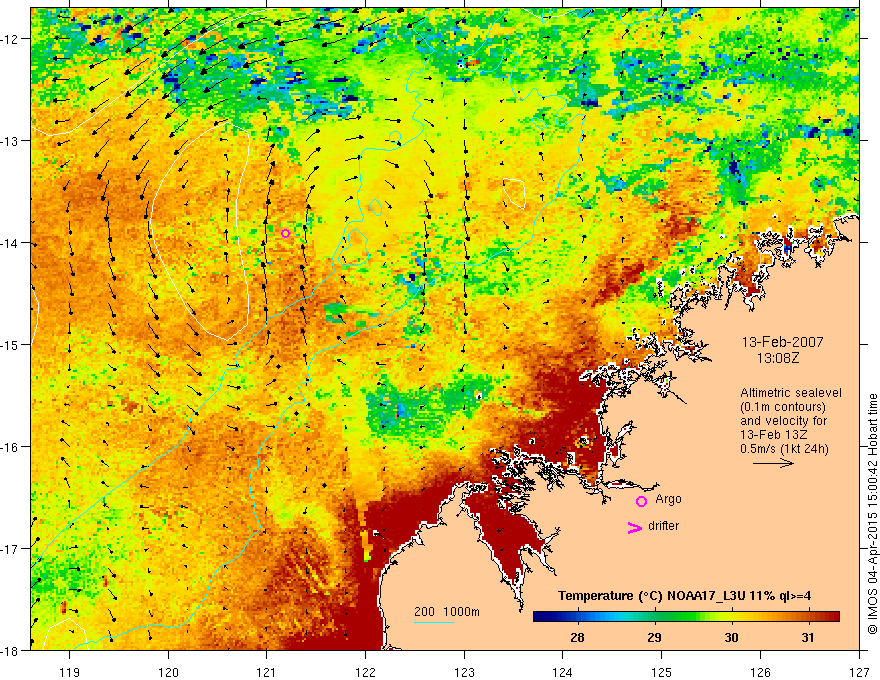The height and width of the screenshot is (680, 880).
Task: Click the latitude '-13' axis label
Action: (10, 141)
